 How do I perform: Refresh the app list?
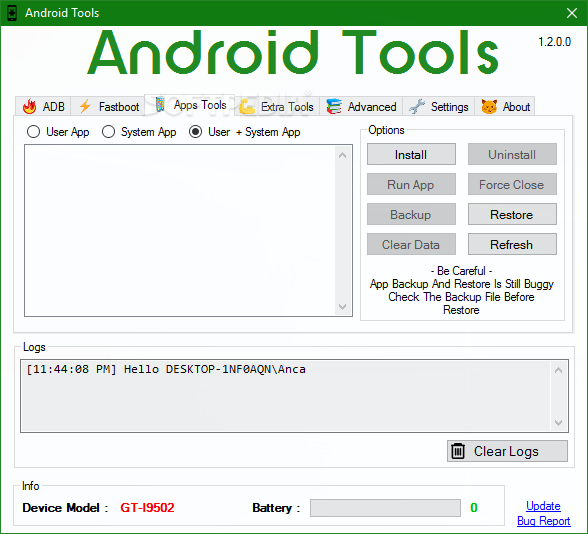pos(512,244)
